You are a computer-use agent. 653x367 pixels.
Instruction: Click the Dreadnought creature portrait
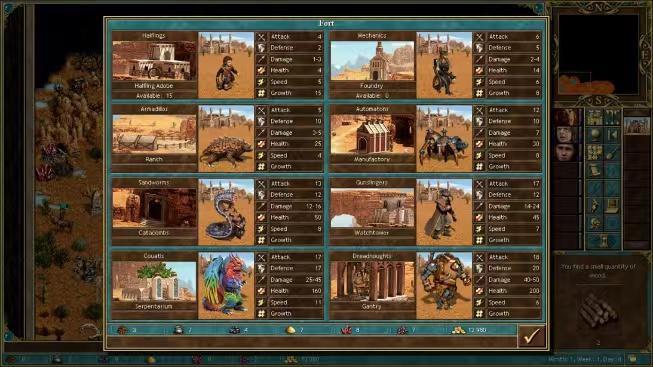point(444,285)
